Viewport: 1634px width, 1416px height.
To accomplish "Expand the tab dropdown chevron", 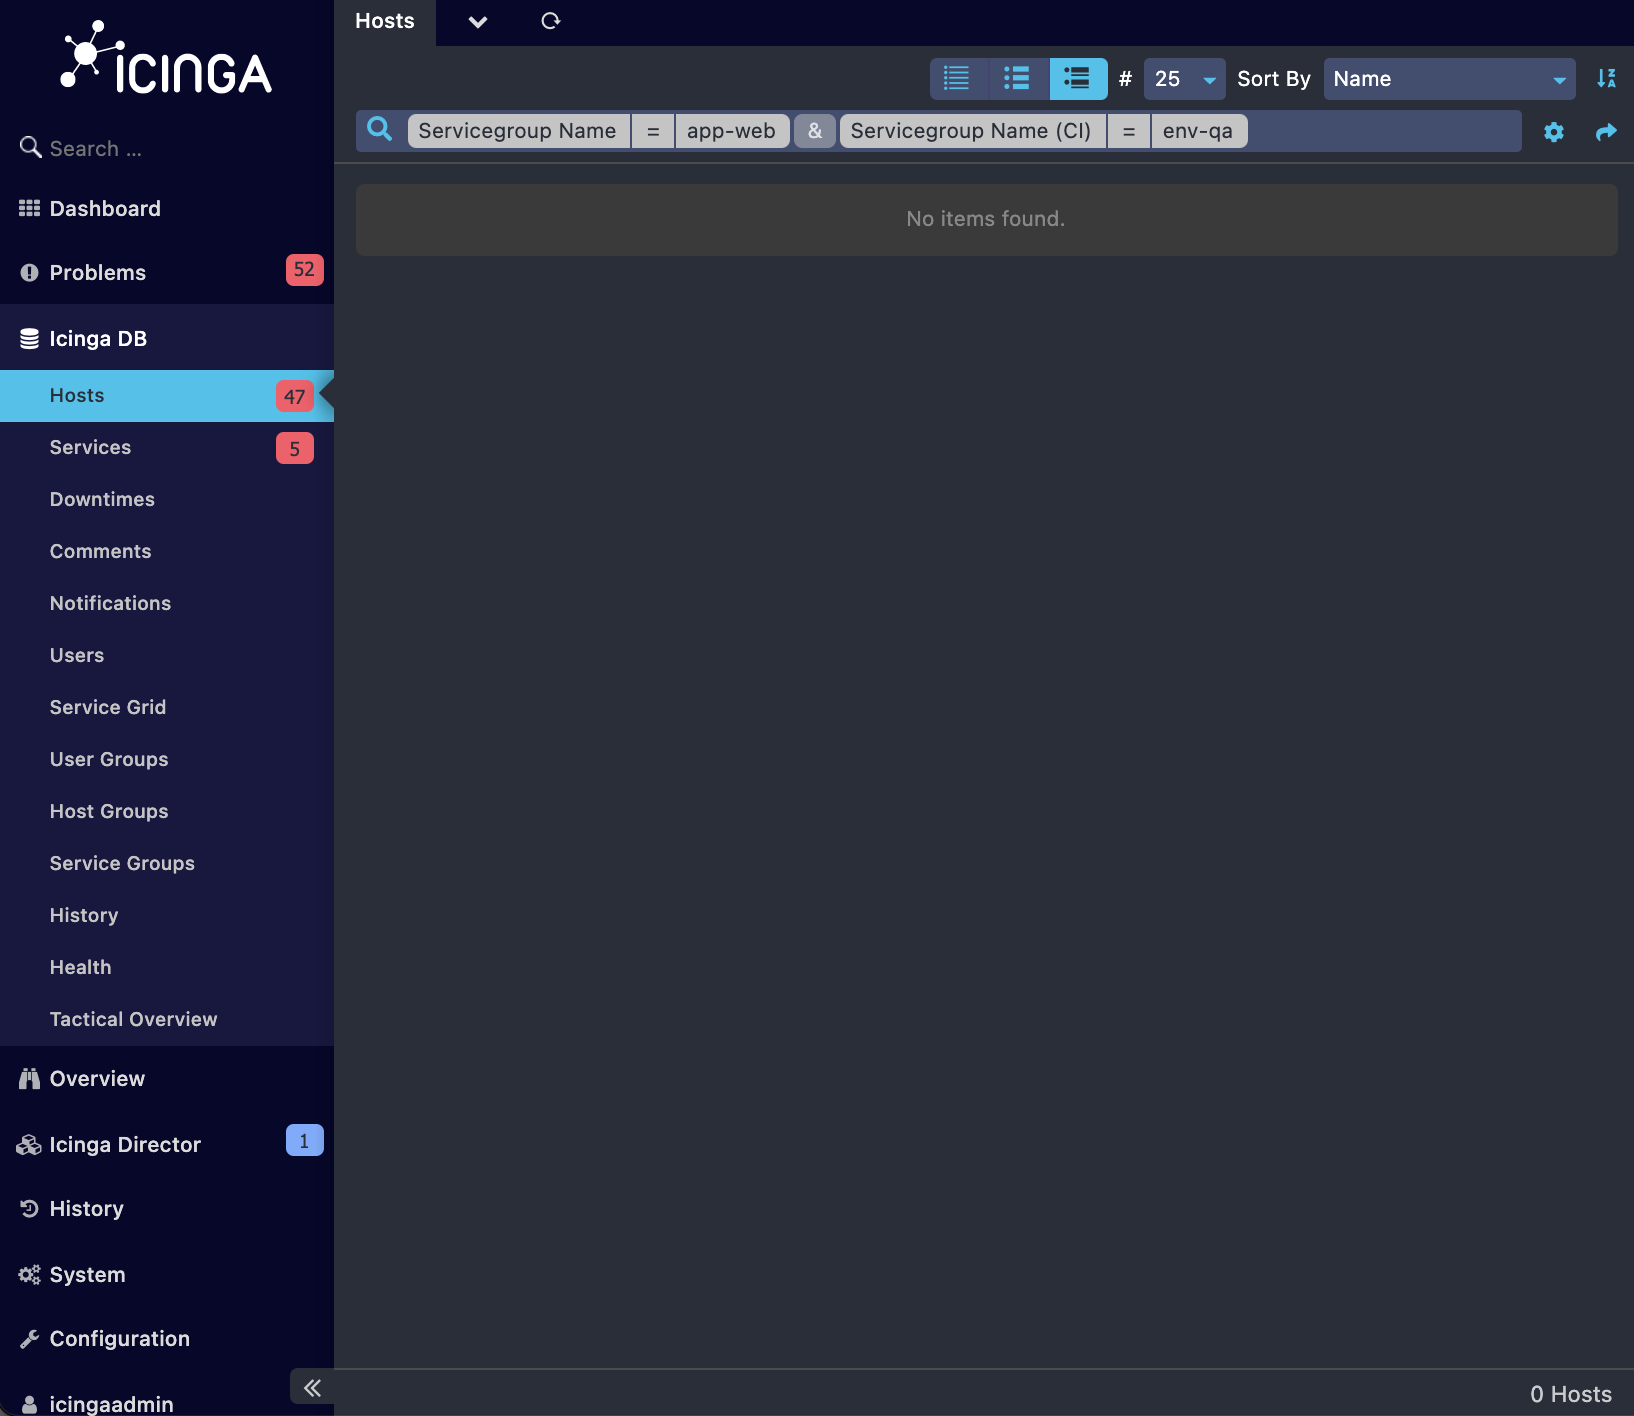I will click(x=478, y=22).
